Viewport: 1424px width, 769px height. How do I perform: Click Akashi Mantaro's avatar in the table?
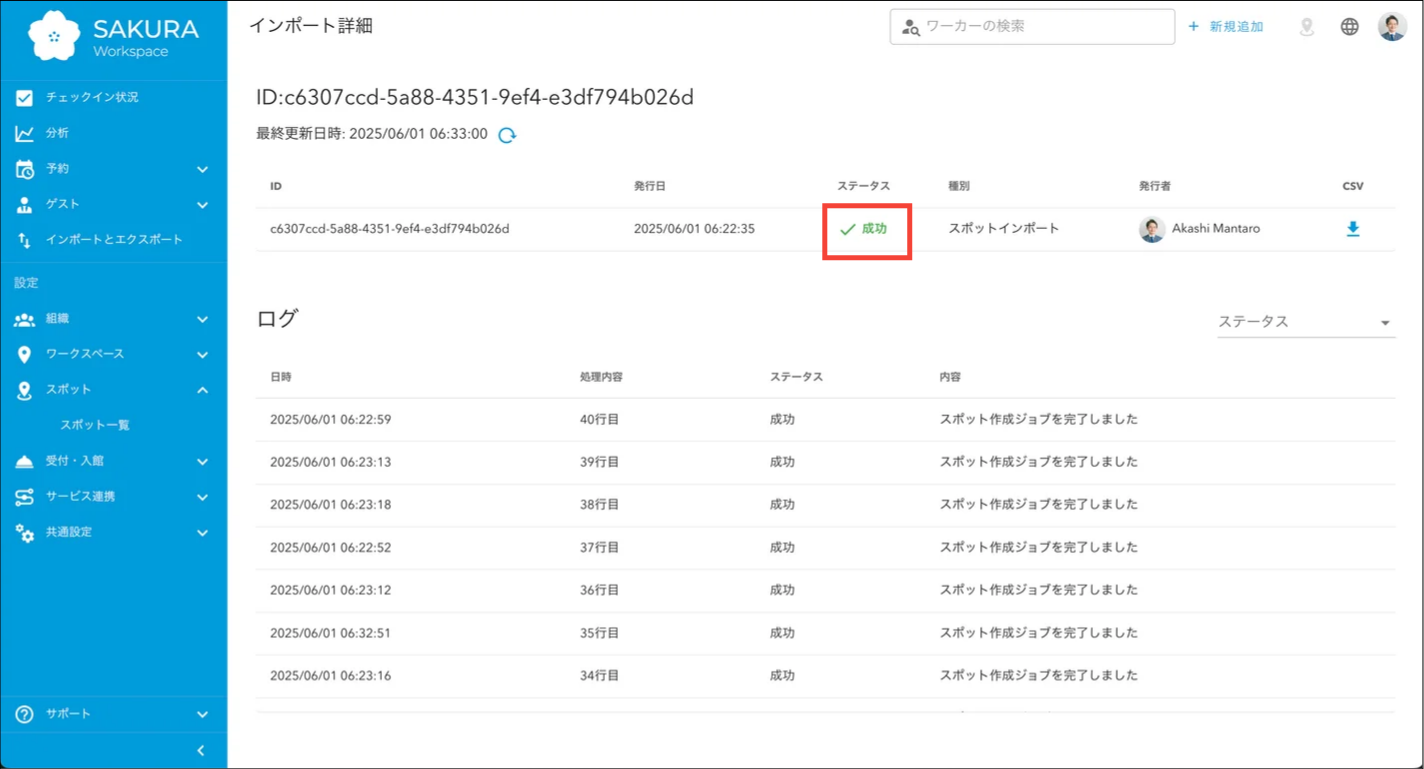pyautogui.click(x=1152, y=229)
